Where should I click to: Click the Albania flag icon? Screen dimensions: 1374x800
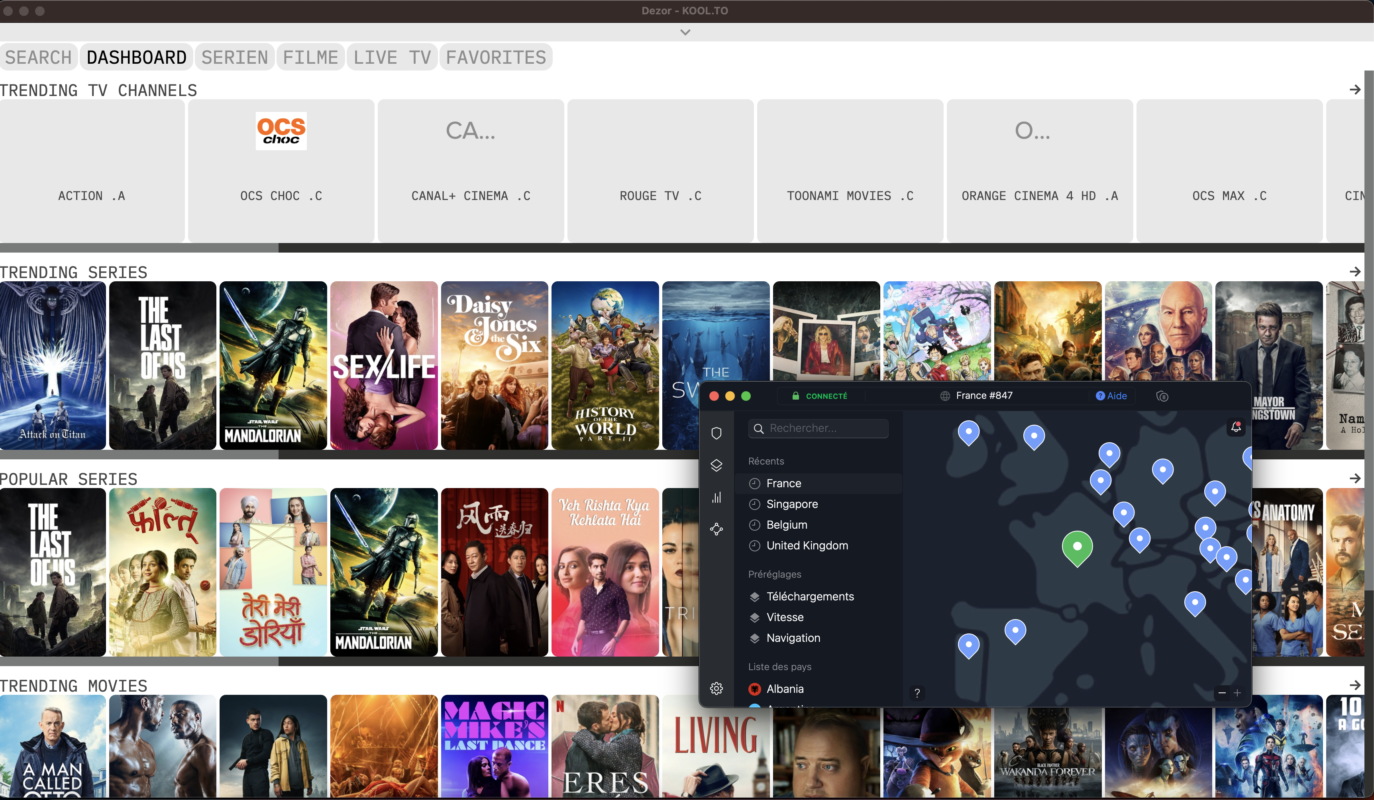coord(755,689)
